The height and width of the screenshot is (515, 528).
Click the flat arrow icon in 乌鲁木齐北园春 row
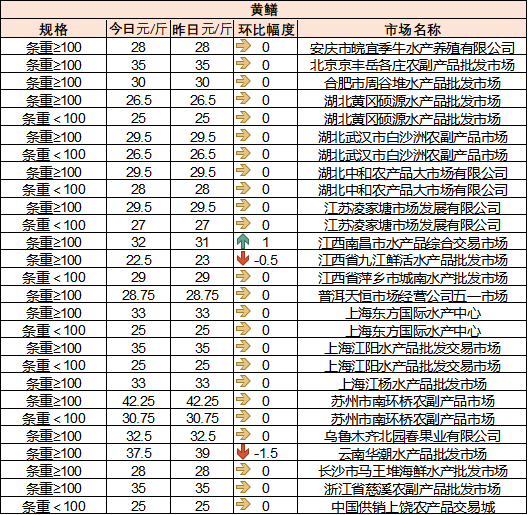point(243,434)
